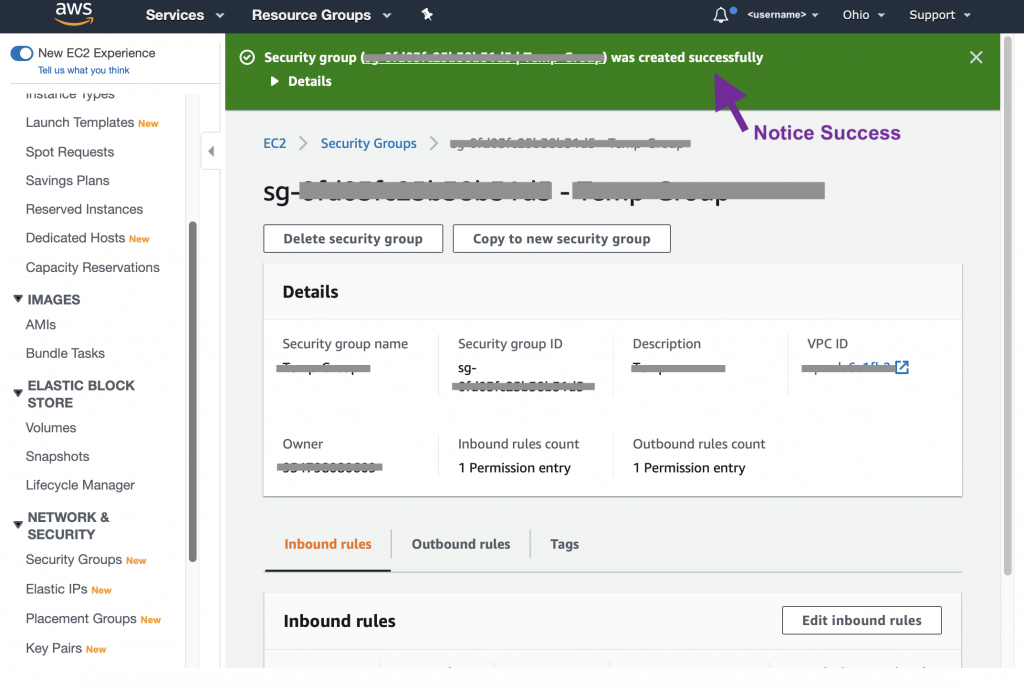Image resolution: width=1024 pixels, height=689 pixels.
Task: Open Key Pairs in the sidebar
Action: [x=54, y=648]
